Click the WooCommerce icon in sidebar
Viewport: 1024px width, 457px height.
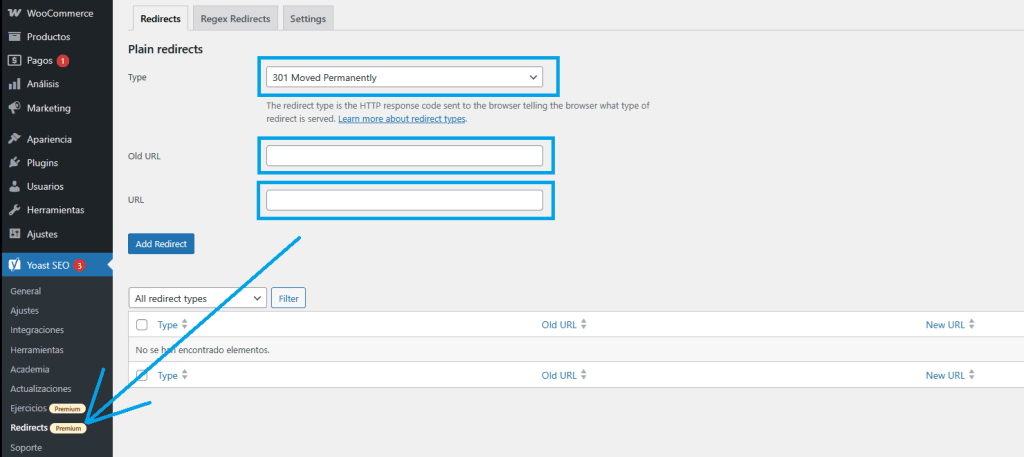(15, 13)
